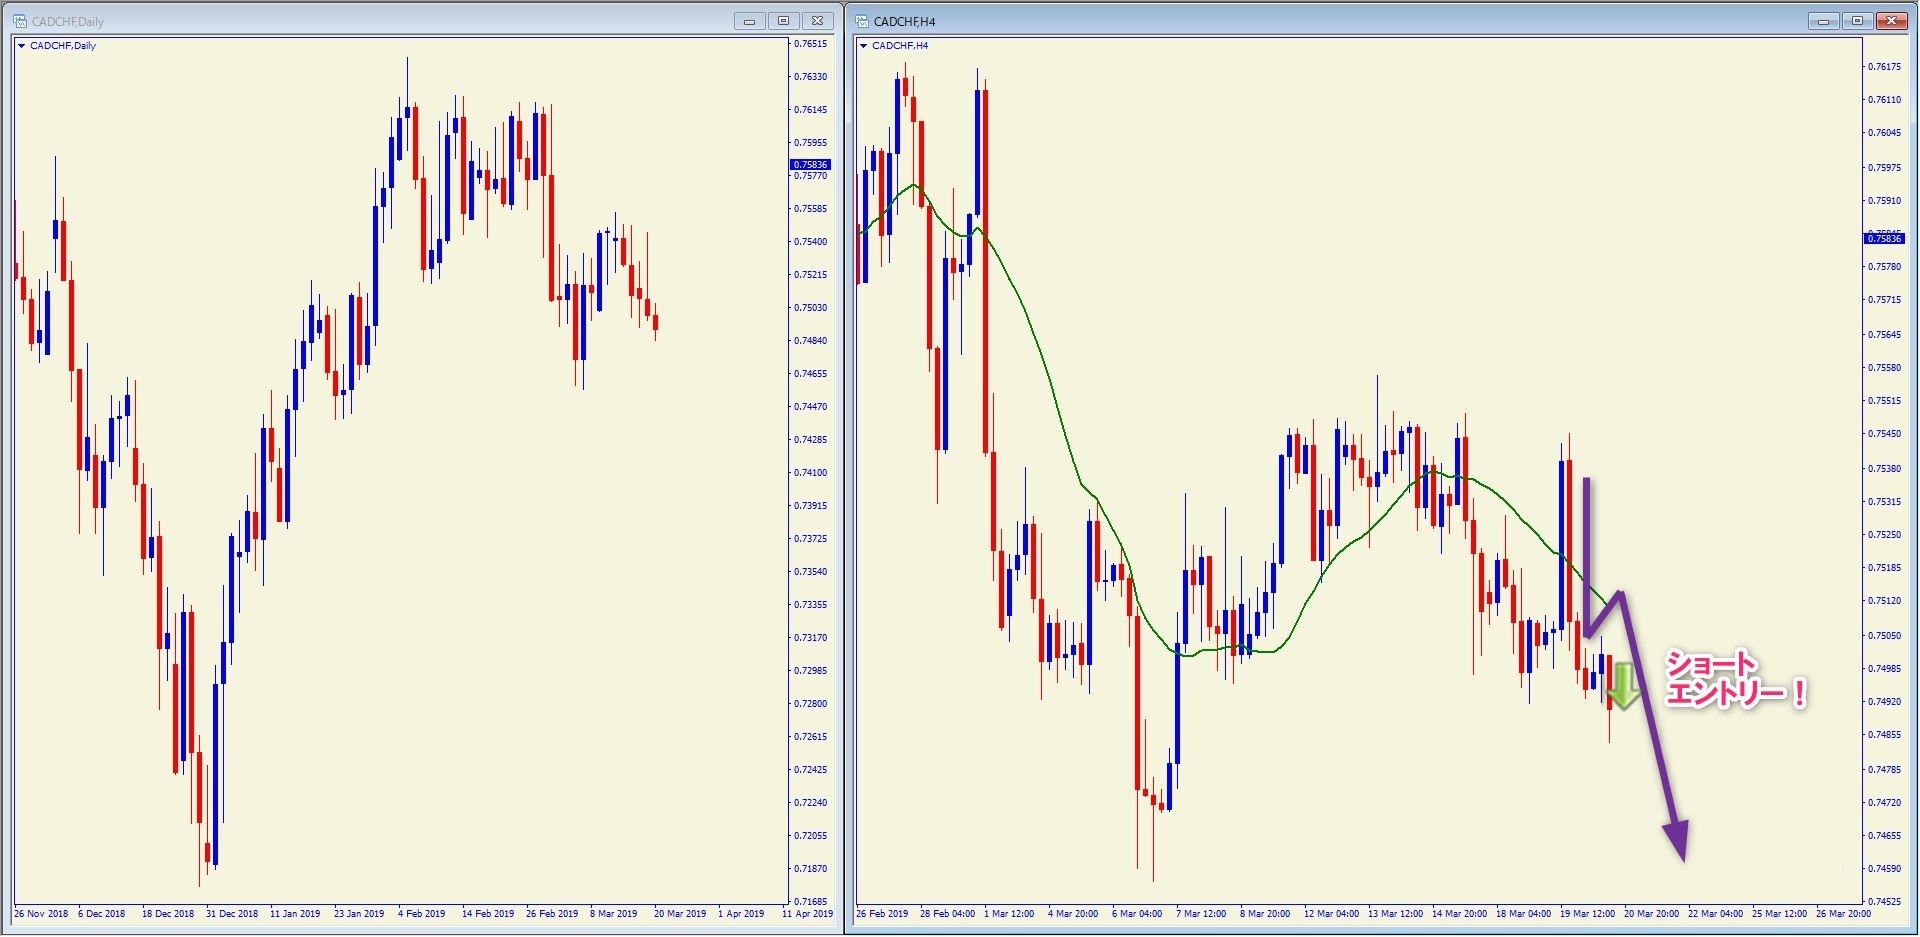Click the CADCHF,Daily window title text
The width and height of the screenshot is (1920, 937).
tap(67, 21)
